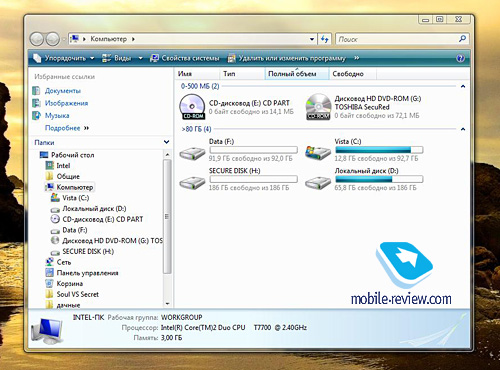Select SECURE DISK (H:) in folder tree
The width and height of the screenshot is (500, 370).
(x=88, y=251)
